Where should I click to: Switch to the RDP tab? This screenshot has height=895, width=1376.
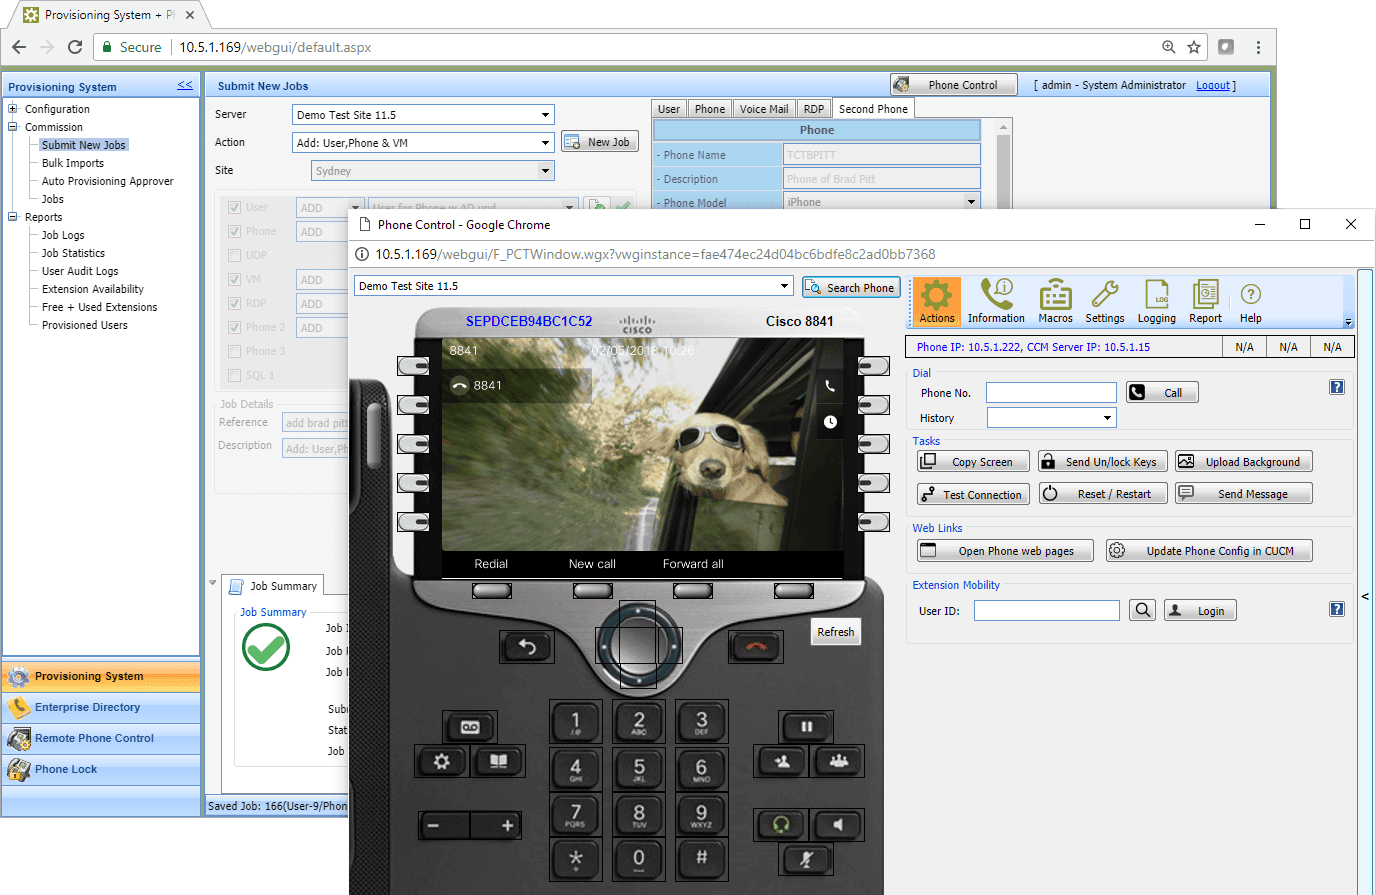814,109
